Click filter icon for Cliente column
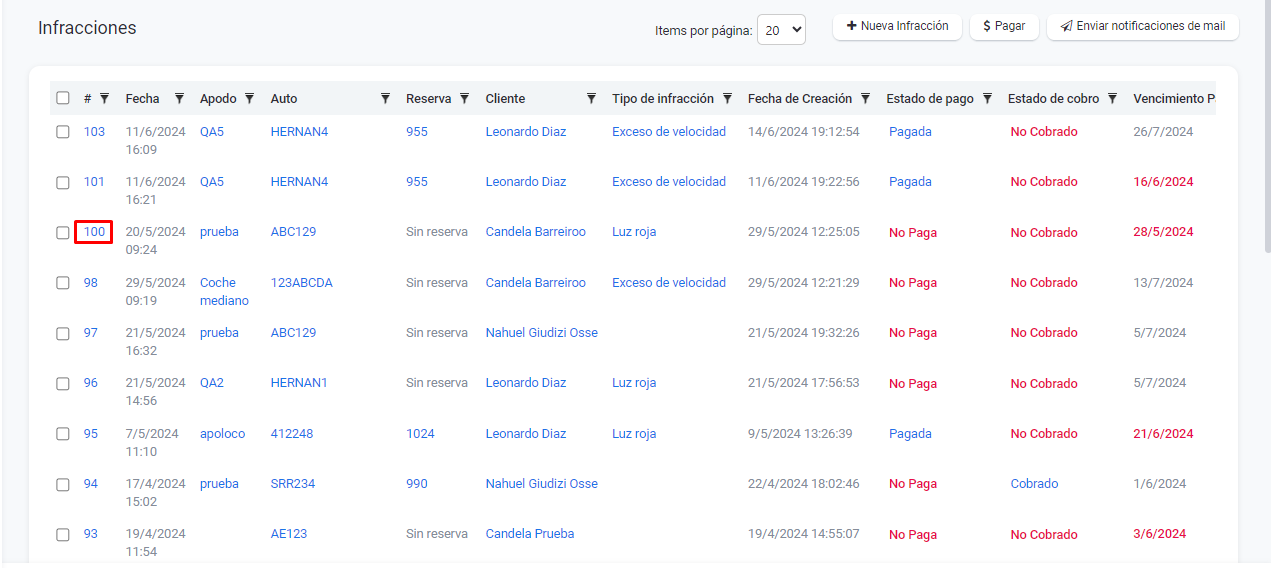This screenshot has width=1271, height=568. (x=591, y=99)
